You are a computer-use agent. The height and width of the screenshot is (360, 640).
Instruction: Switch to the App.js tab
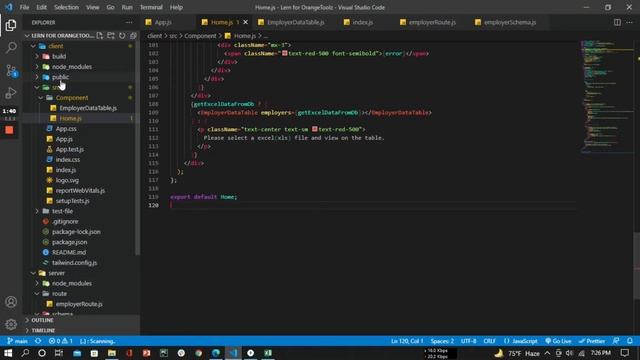[x=163, y=22]
